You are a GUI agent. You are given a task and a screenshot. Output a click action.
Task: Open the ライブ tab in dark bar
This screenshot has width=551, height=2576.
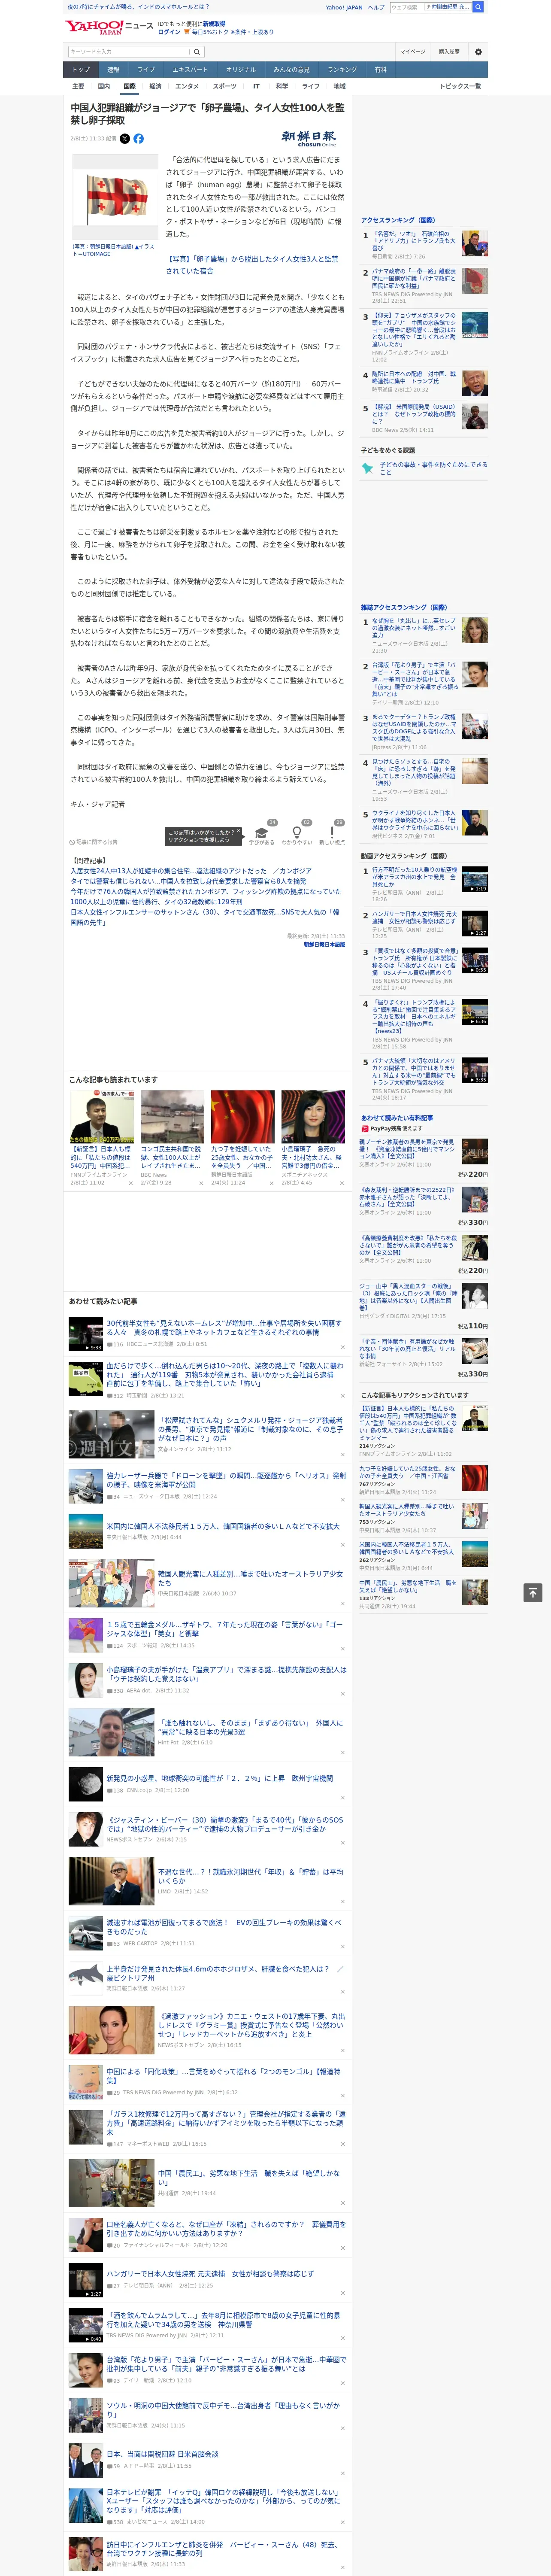point(146,70)
